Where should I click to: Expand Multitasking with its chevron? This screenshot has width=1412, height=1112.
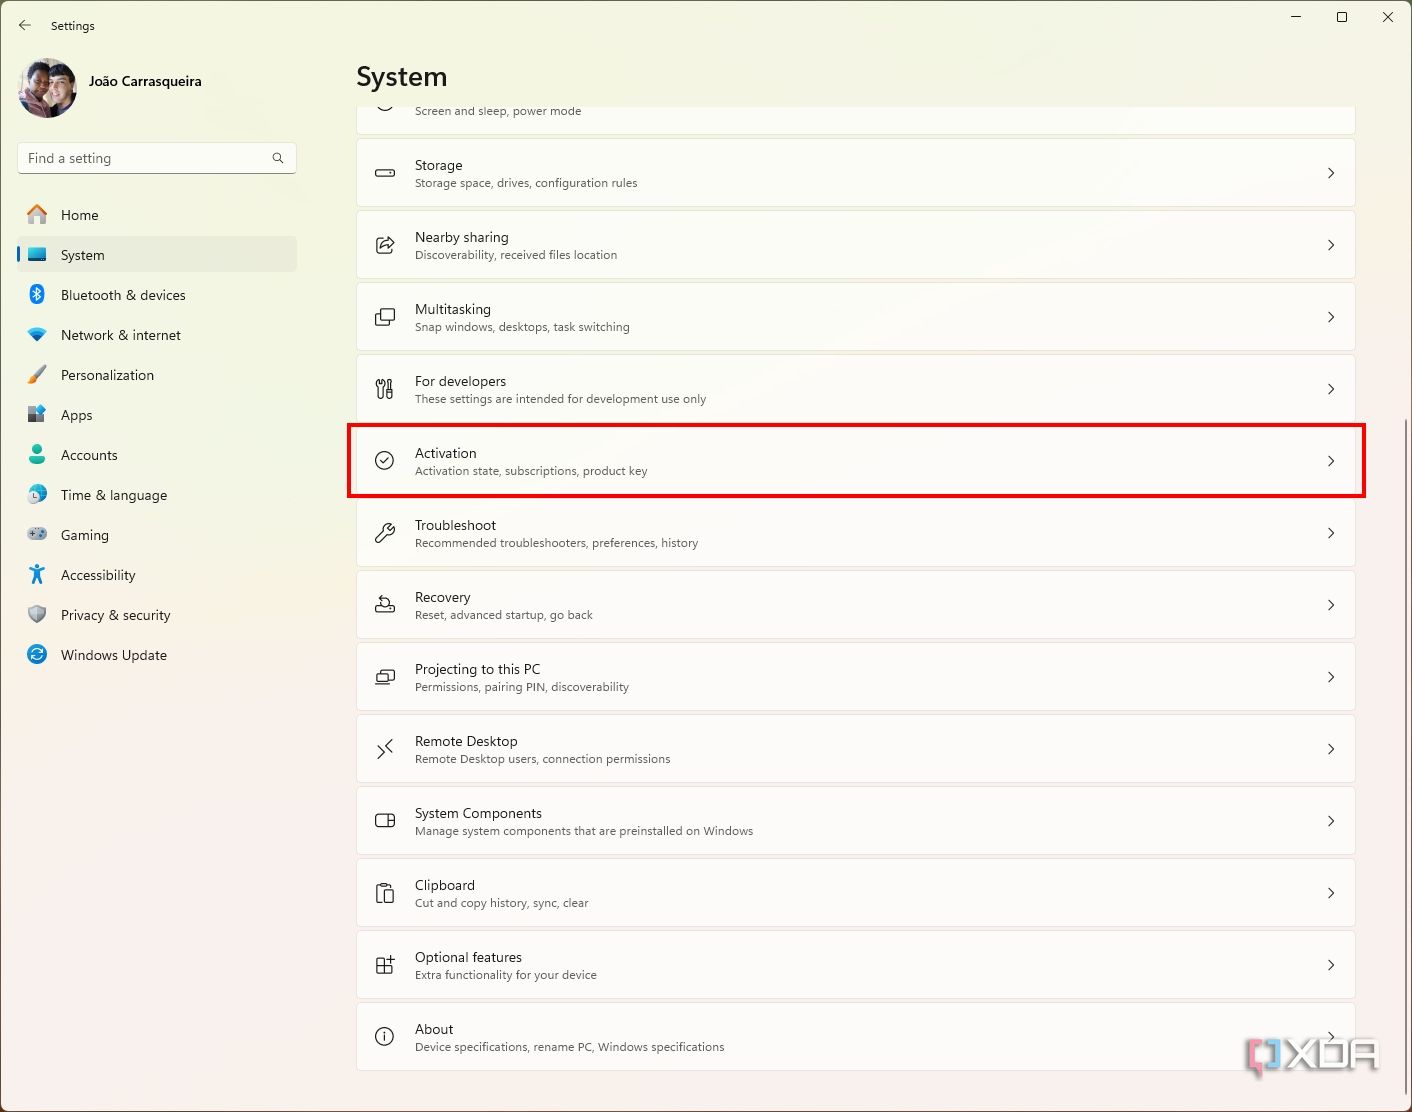pyautogui.click(x=1331, y=317)
